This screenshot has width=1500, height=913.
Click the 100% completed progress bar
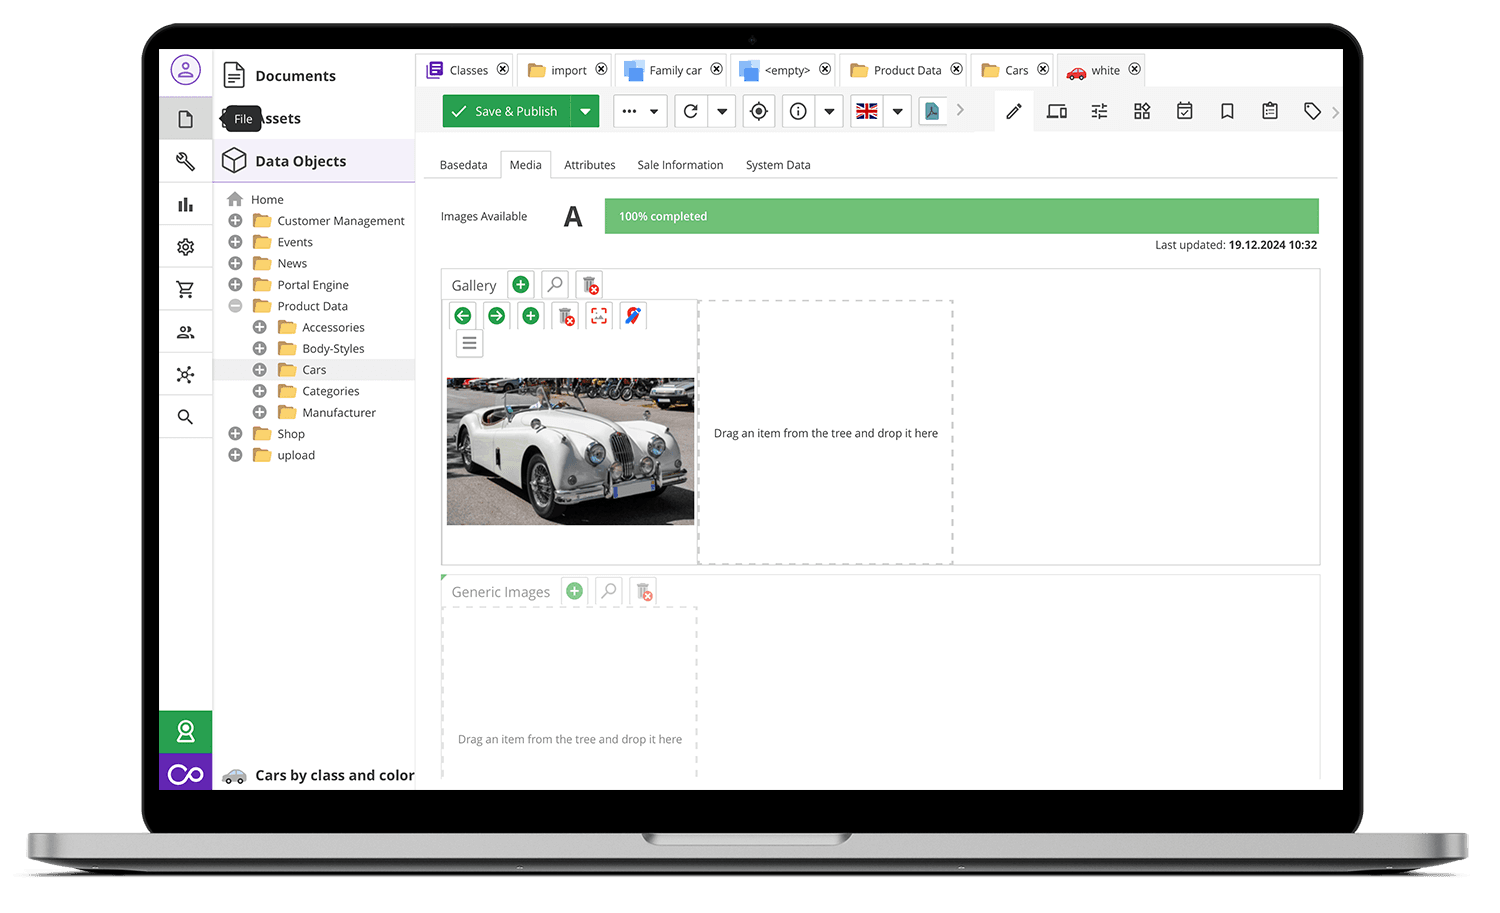click(x=961, y=216)
